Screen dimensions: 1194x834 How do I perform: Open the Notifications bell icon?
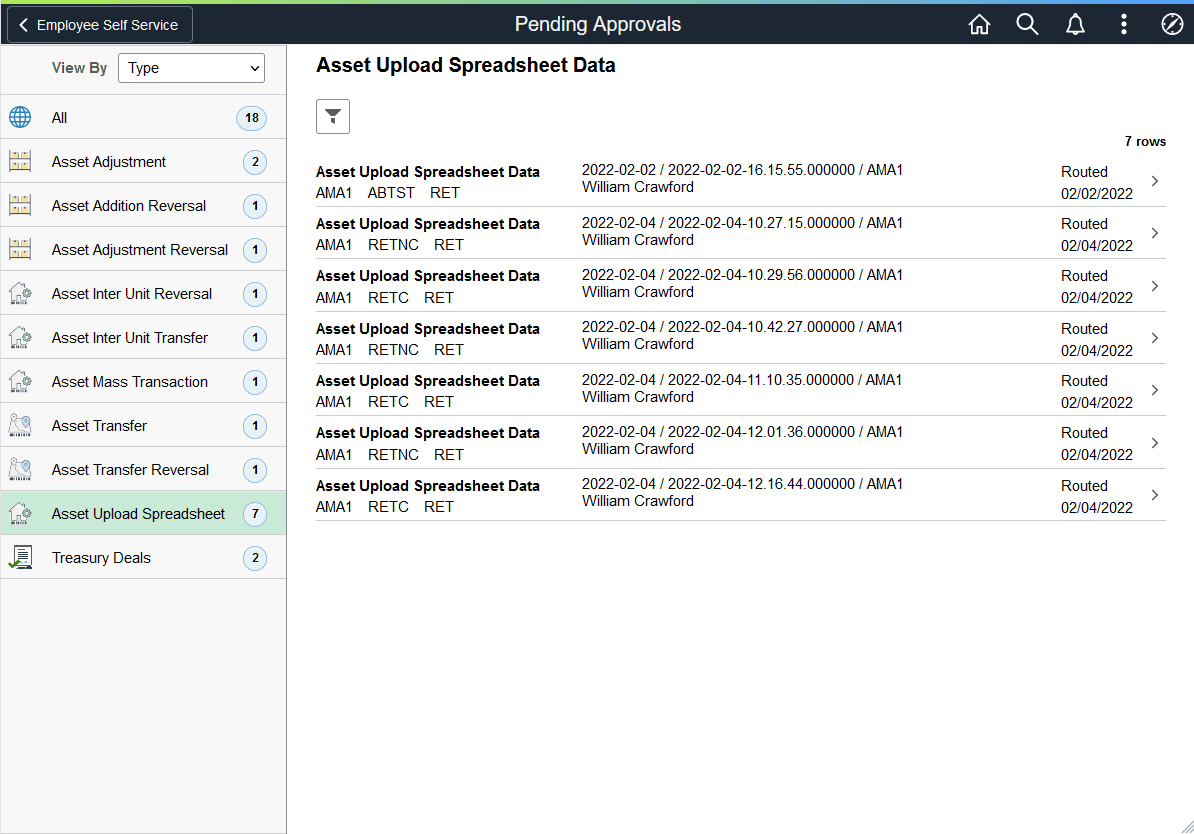[1075, 24]
